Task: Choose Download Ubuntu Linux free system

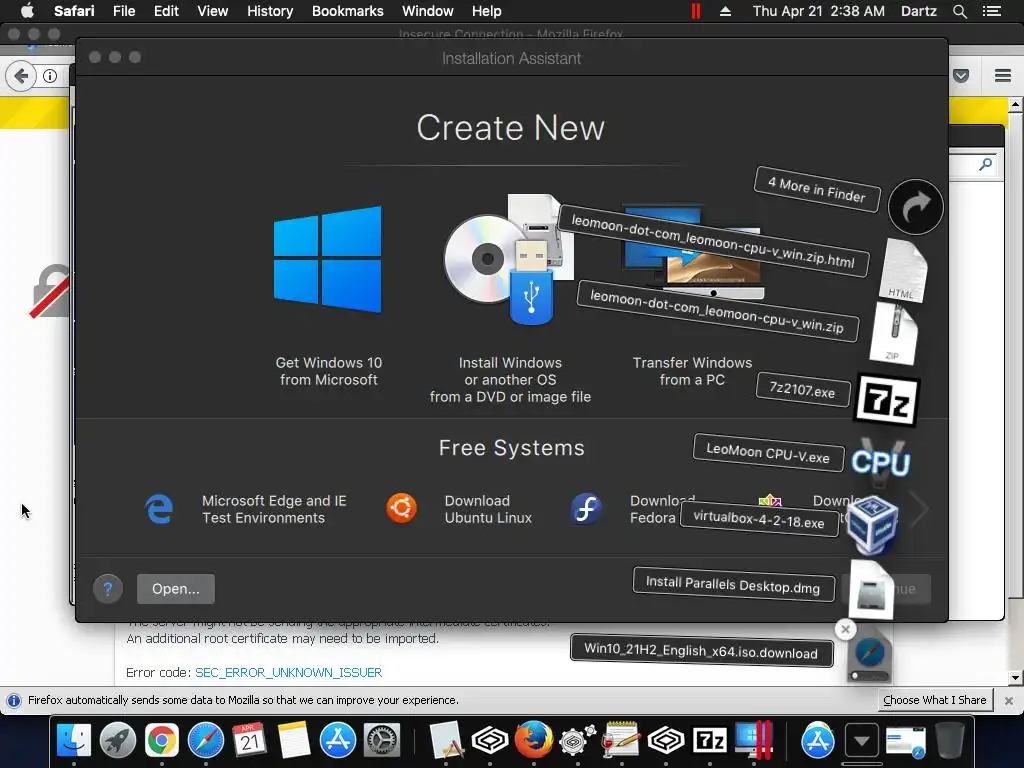Action: coord(459,509)
